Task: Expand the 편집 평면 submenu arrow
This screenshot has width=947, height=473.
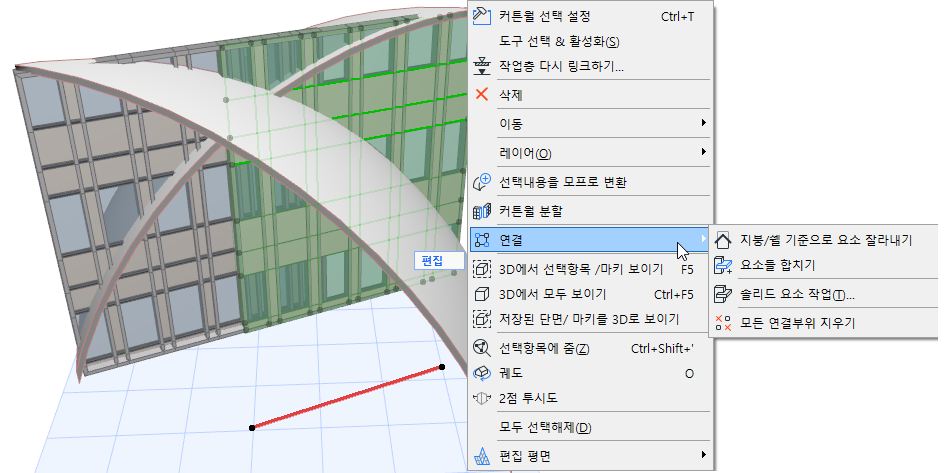Action: click(704, 455)
